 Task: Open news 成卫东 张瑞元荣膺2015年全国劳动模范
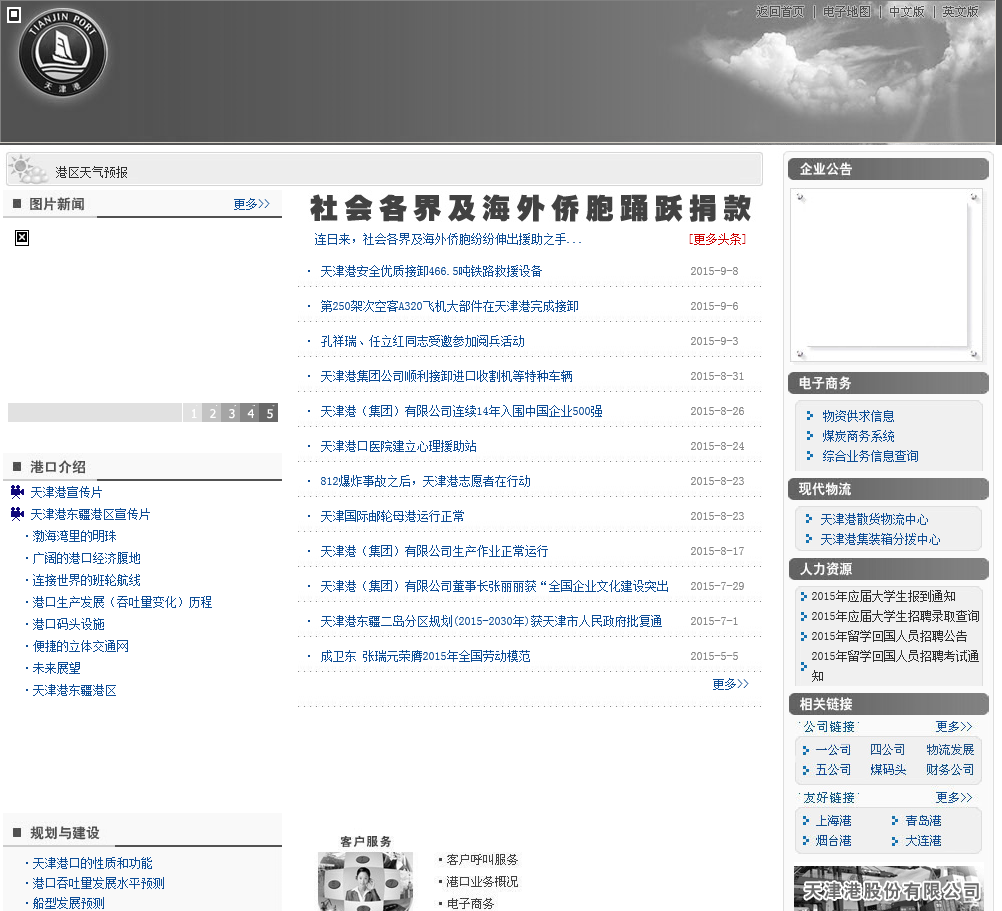(x=425, y=656)
